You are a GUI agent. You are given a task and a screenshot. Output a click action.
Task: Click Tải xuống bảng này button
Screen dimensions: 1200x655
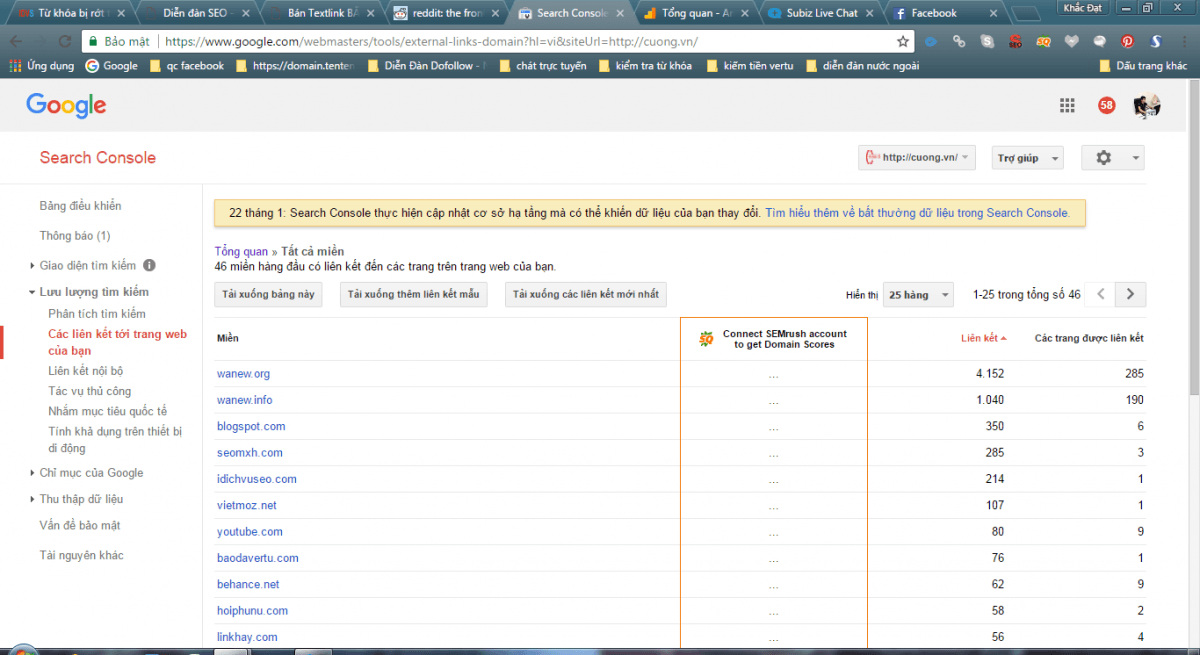pyautogui.click(x=268, y=295)
